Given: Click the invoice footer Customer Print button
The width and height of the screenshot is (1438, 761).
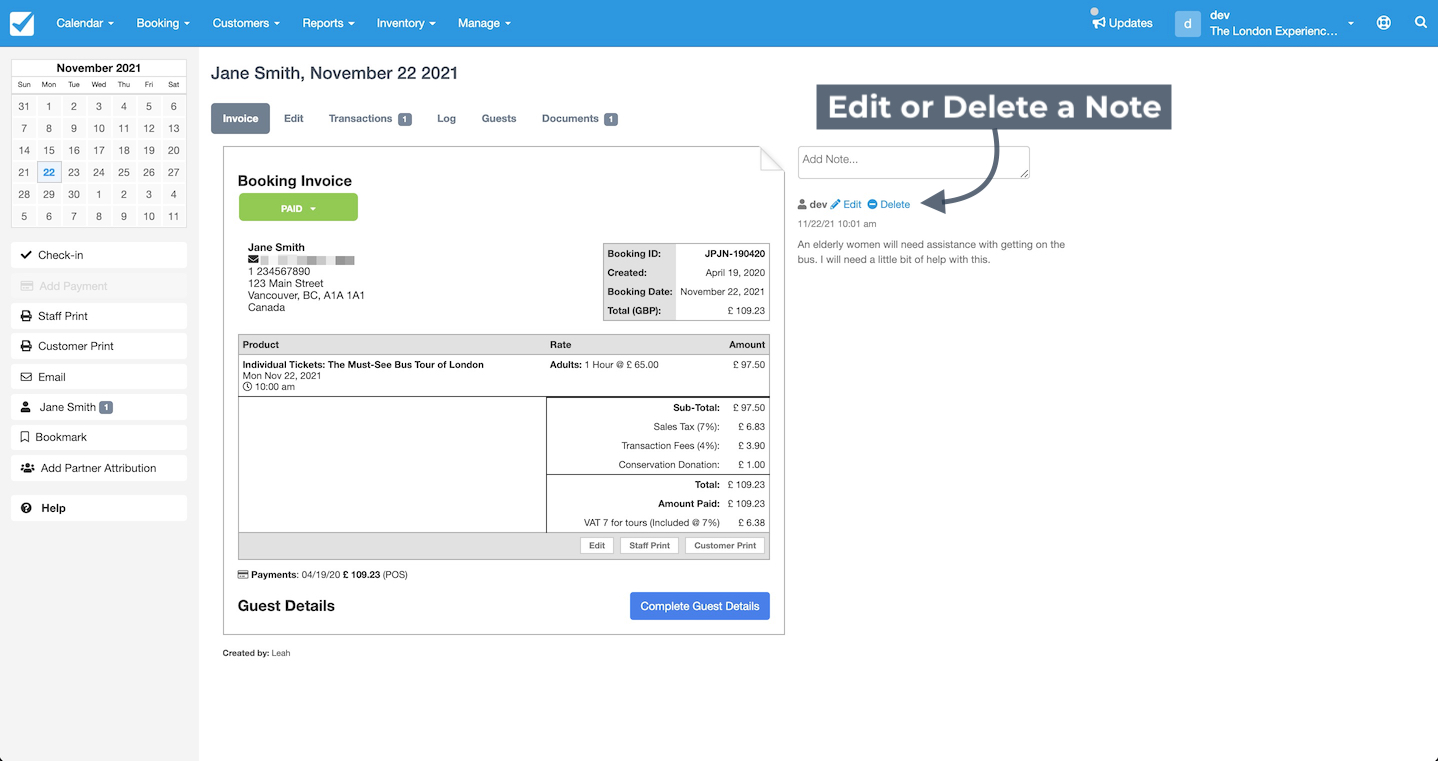Looking at the screenshot, I should [725, 546].
